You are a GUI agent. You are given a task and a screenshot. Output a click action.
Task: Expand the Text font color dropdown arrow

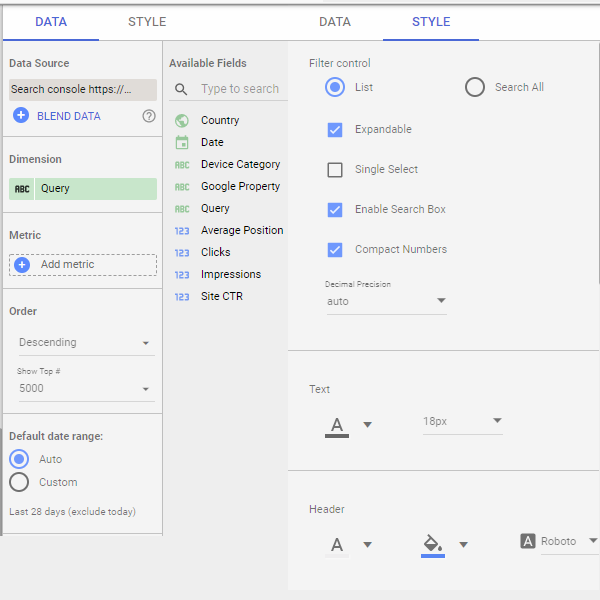(x=367, y=425)
